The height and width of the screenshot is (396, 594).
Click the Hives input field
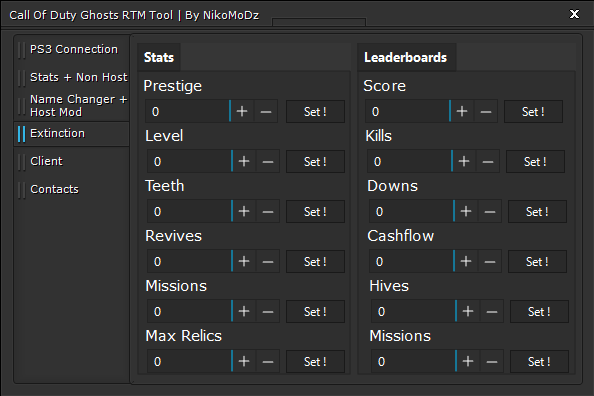[413, 311]
